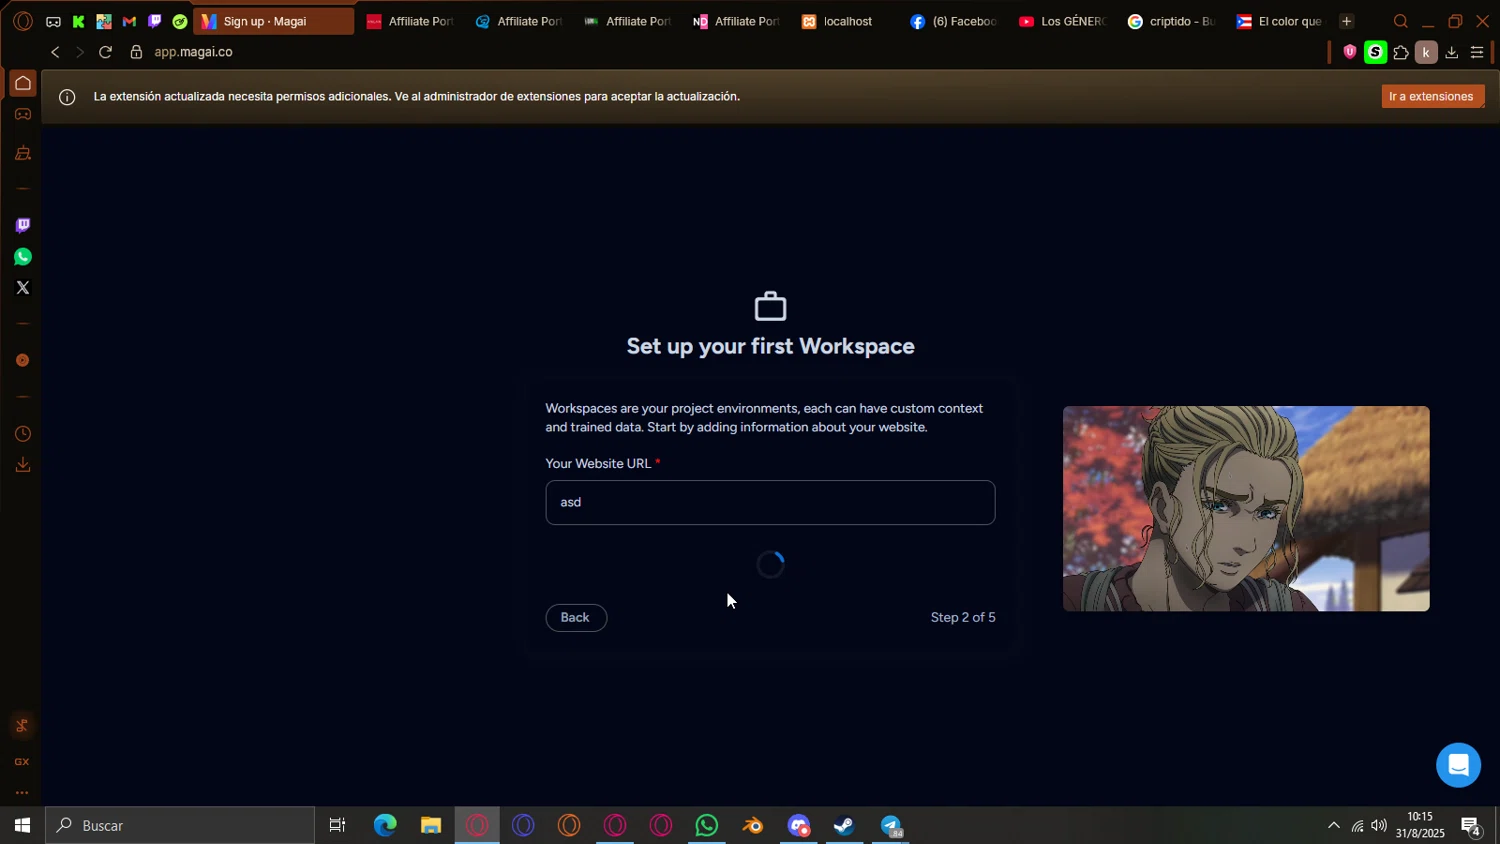
Task: Open the GX Cleaner sidebar icon
Action: pos(22,153)
